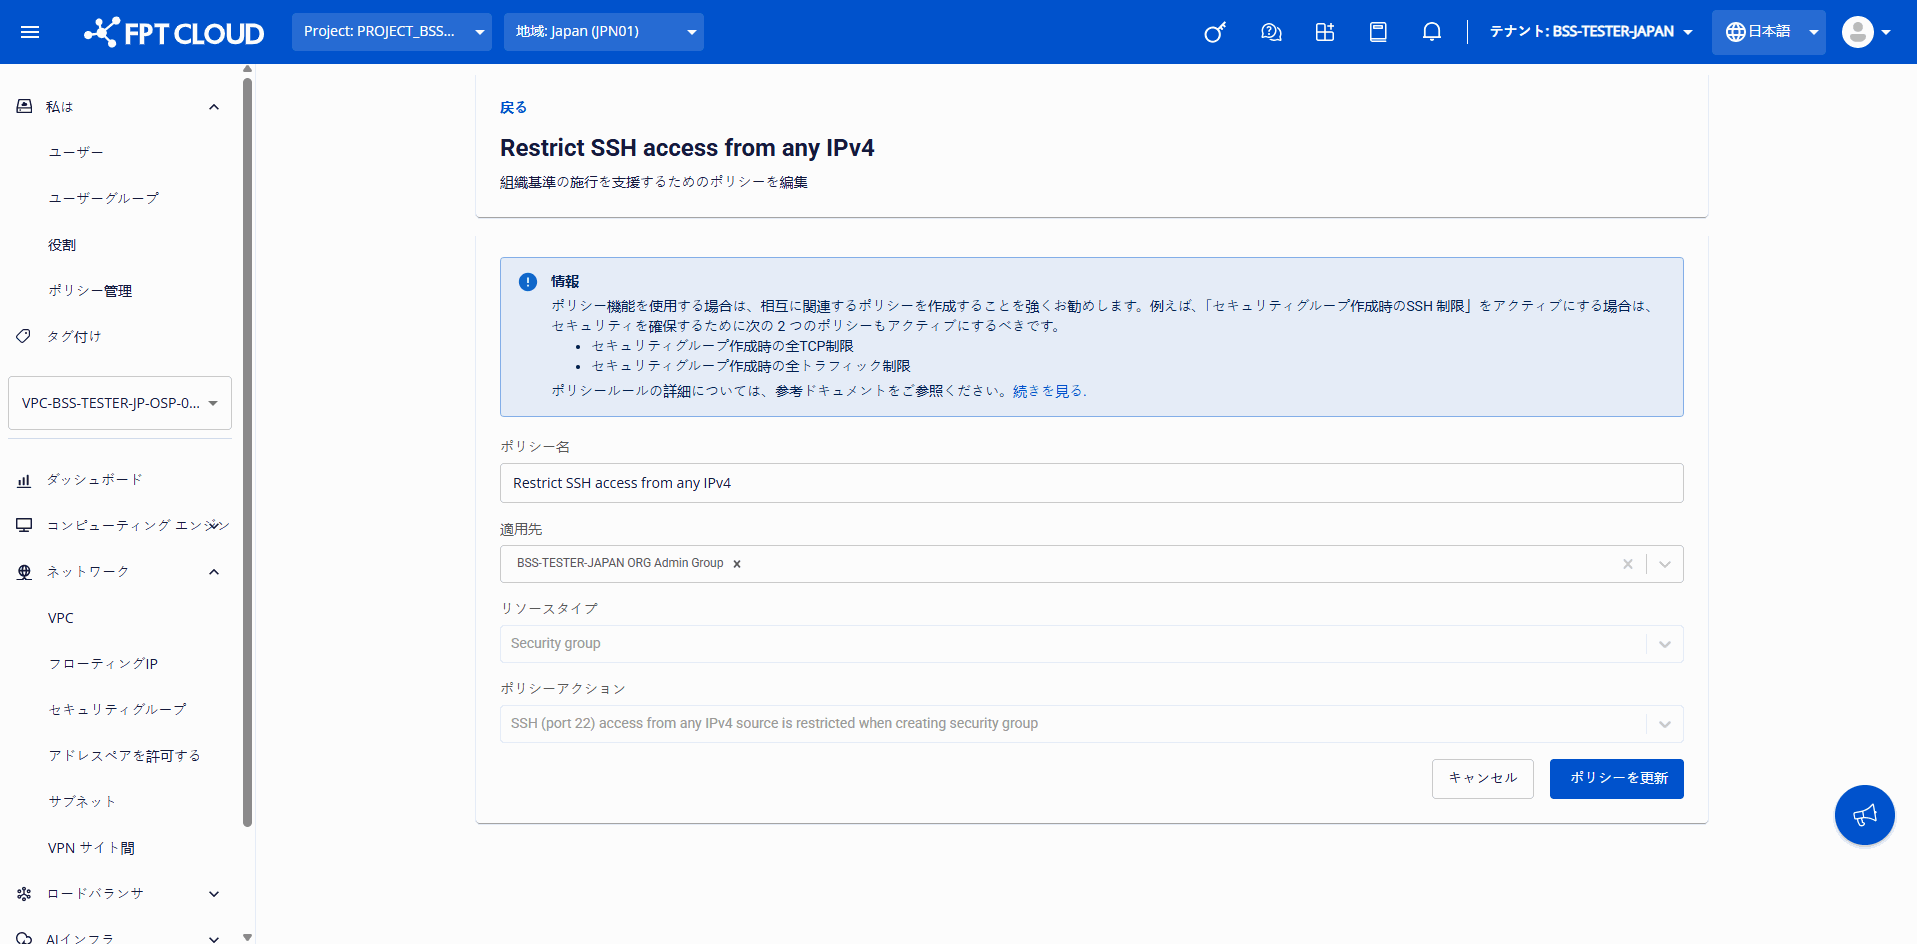
Task: Click the コンピューティング monitor icon
Action: tap(24, 525)
